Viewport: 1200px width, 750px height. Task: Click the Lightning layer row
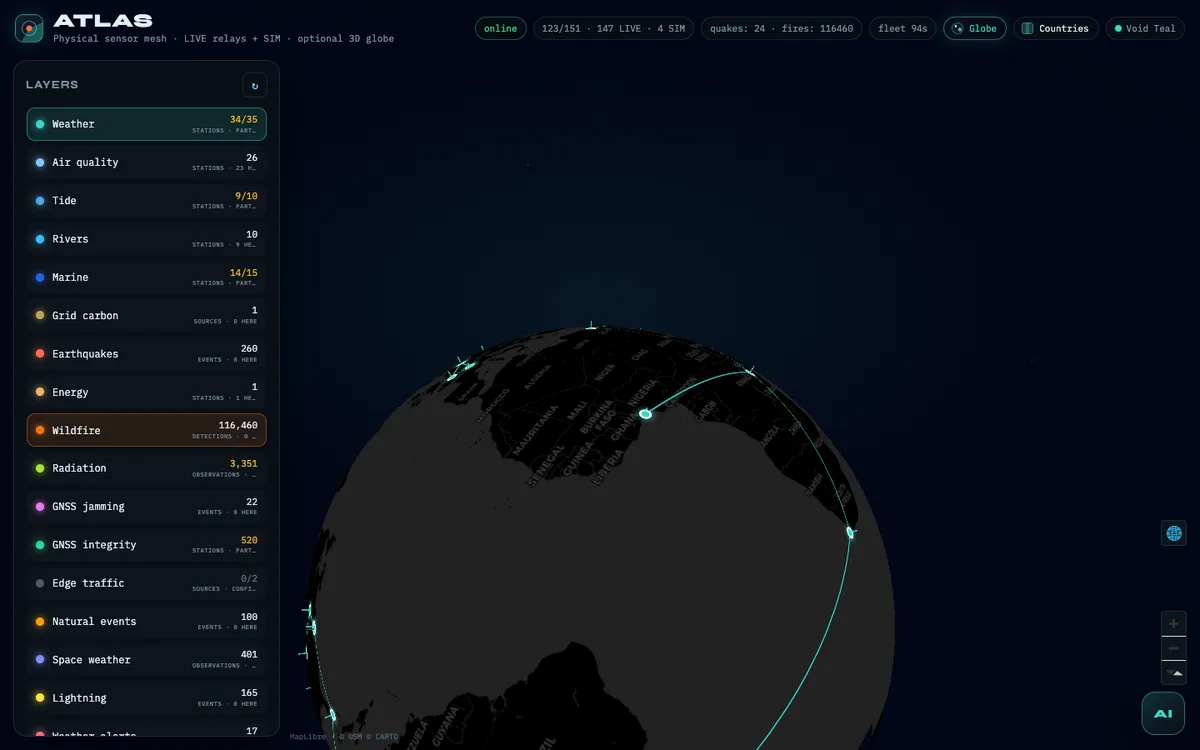click(147, 698)
